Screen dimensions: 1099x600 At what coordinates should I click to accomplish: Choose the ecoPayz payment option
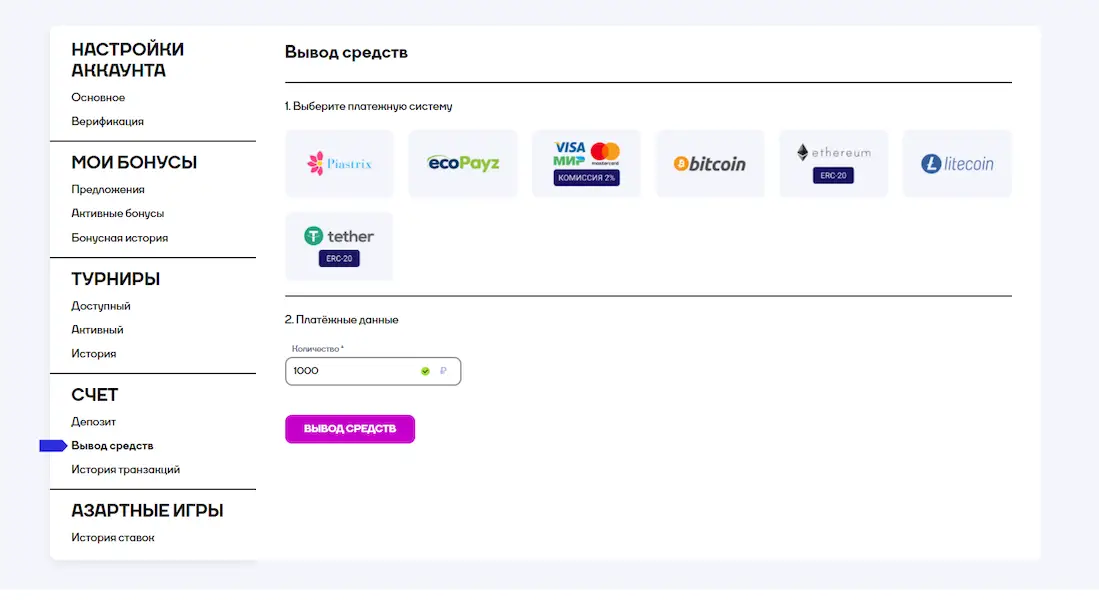coord(463,163)
